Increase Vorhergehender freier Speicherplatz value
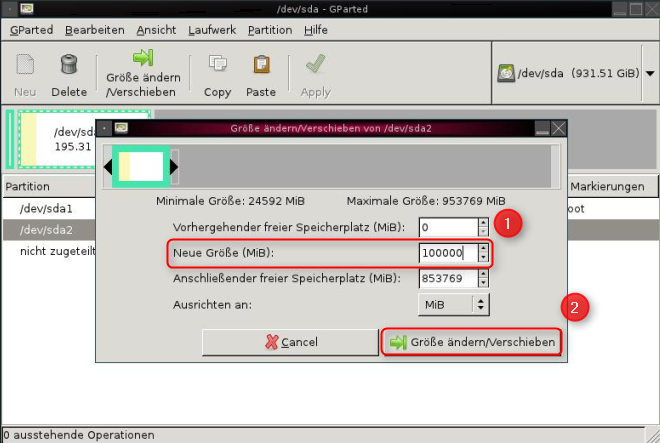This screenshot has height=443, width=660. pos(483,223)
